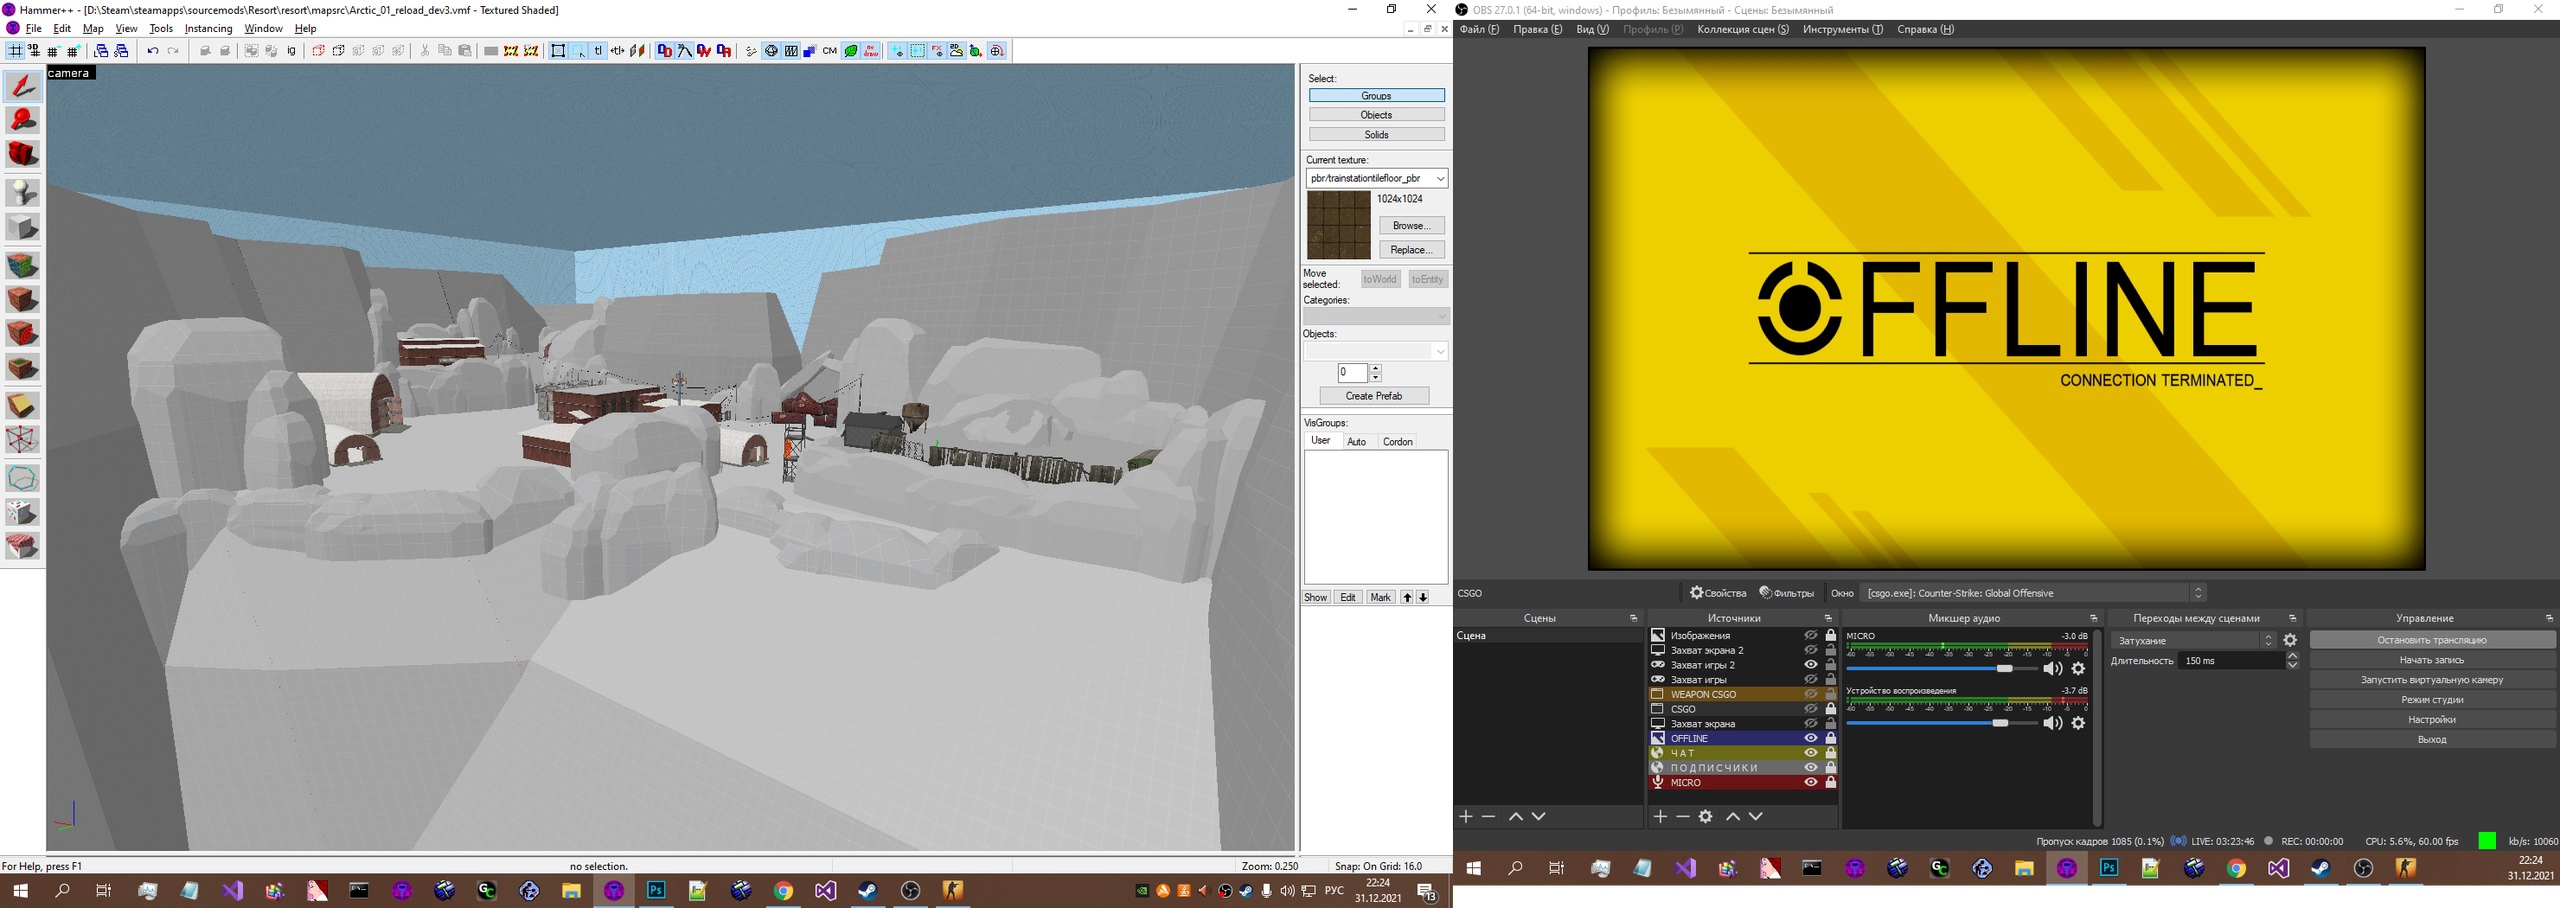
Task: Open Steam from the right taskbar
Action: (x=2320, y=869)
